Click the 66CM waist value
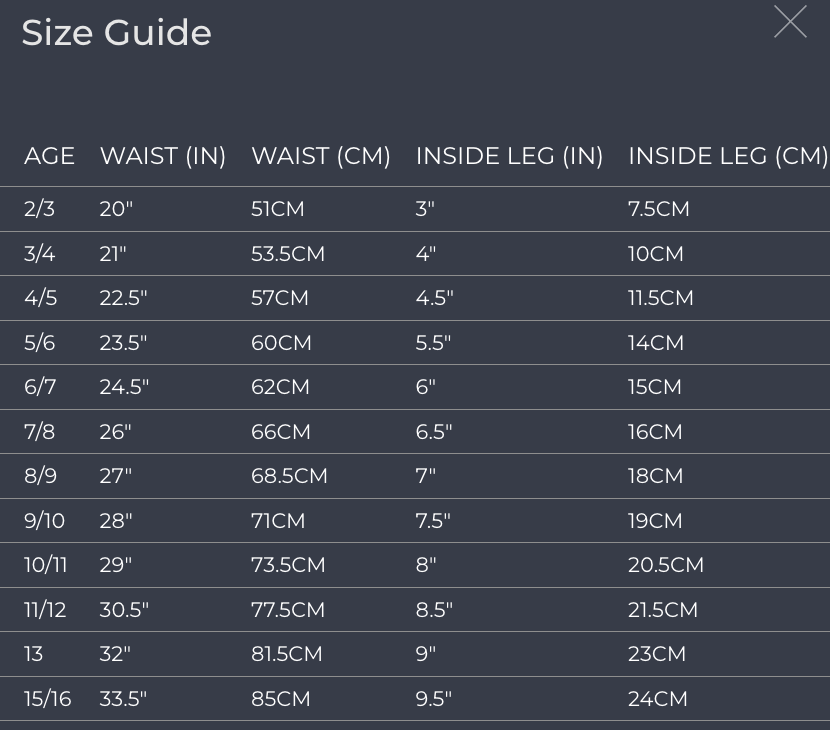This screenshot has height=730, width=830. 281,431
